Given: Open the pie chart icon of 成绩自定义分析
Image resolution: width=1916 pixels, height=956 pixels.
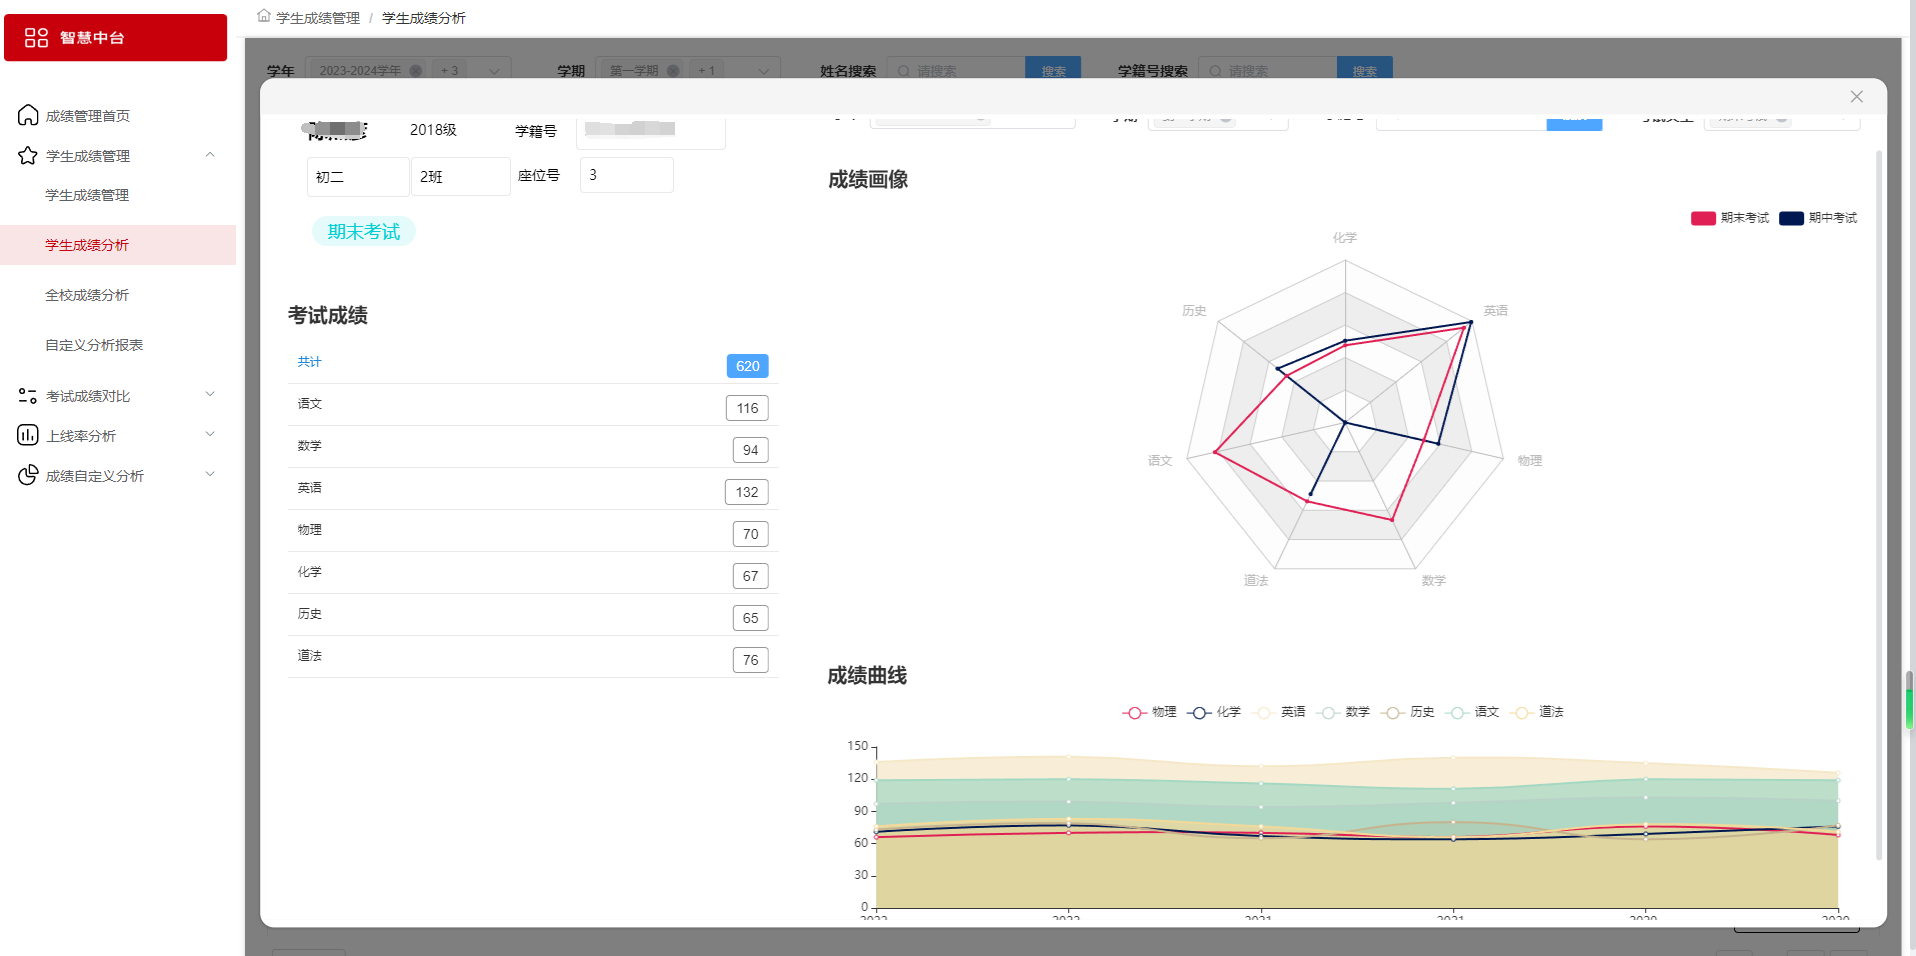Looking at the screenshot, I should pyautogui.click(x=27, y=475).
